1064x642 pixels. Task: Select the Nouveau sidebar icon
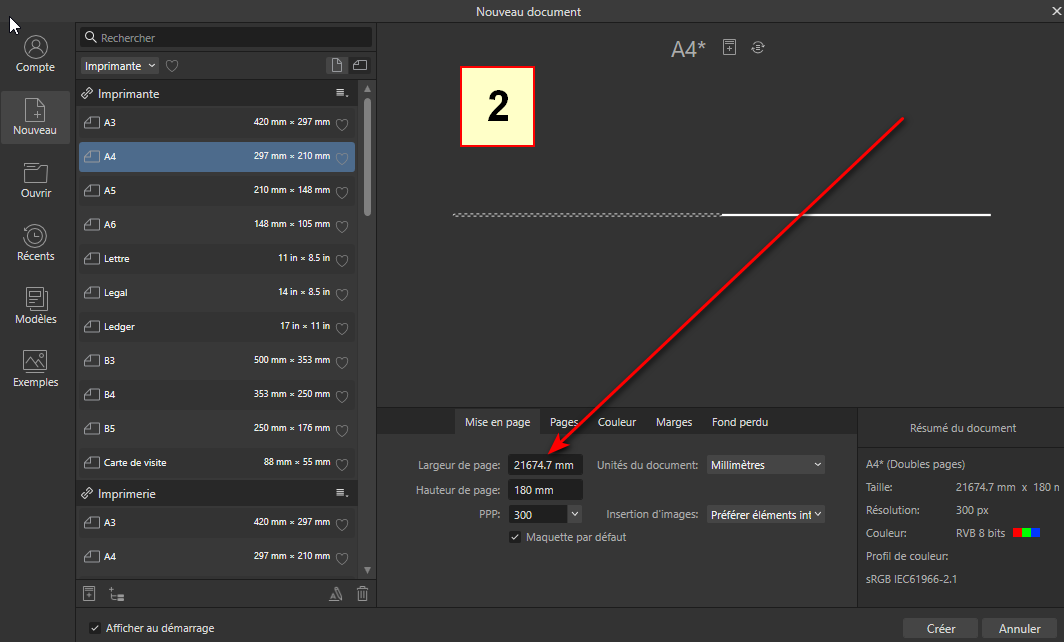click(35, 117)
